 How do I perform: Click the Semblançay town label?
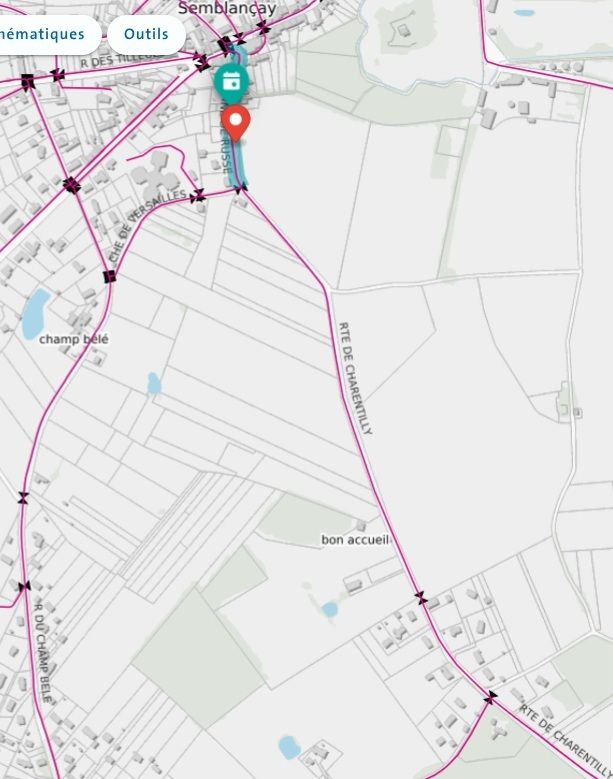coord(227,8)
